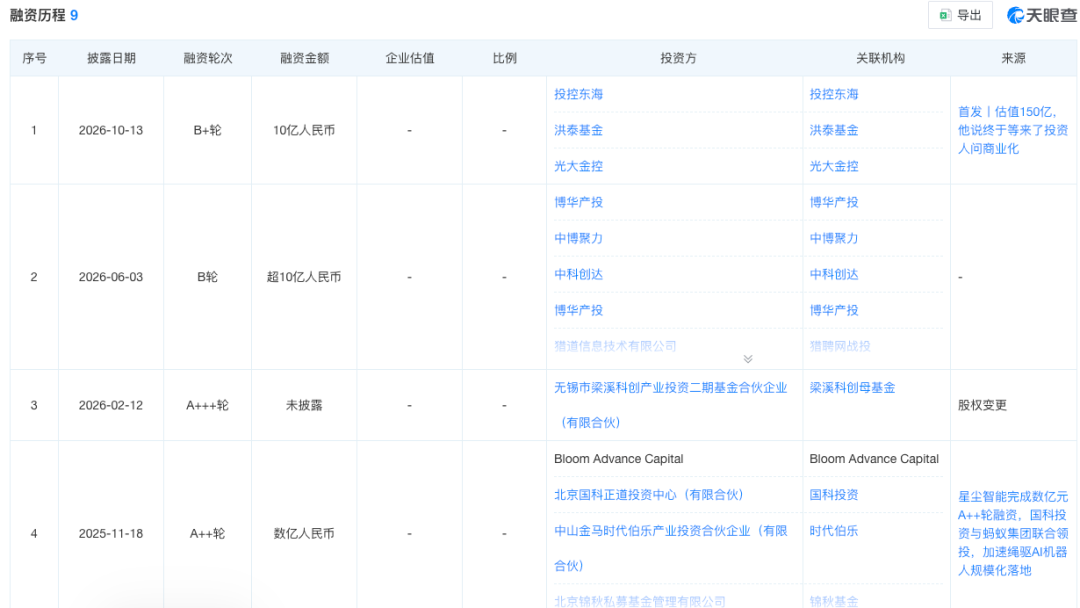Click the 披露日期 column header
This screenshot has height=608, width=1080.
pyautogui.click(x=111, y=59)
